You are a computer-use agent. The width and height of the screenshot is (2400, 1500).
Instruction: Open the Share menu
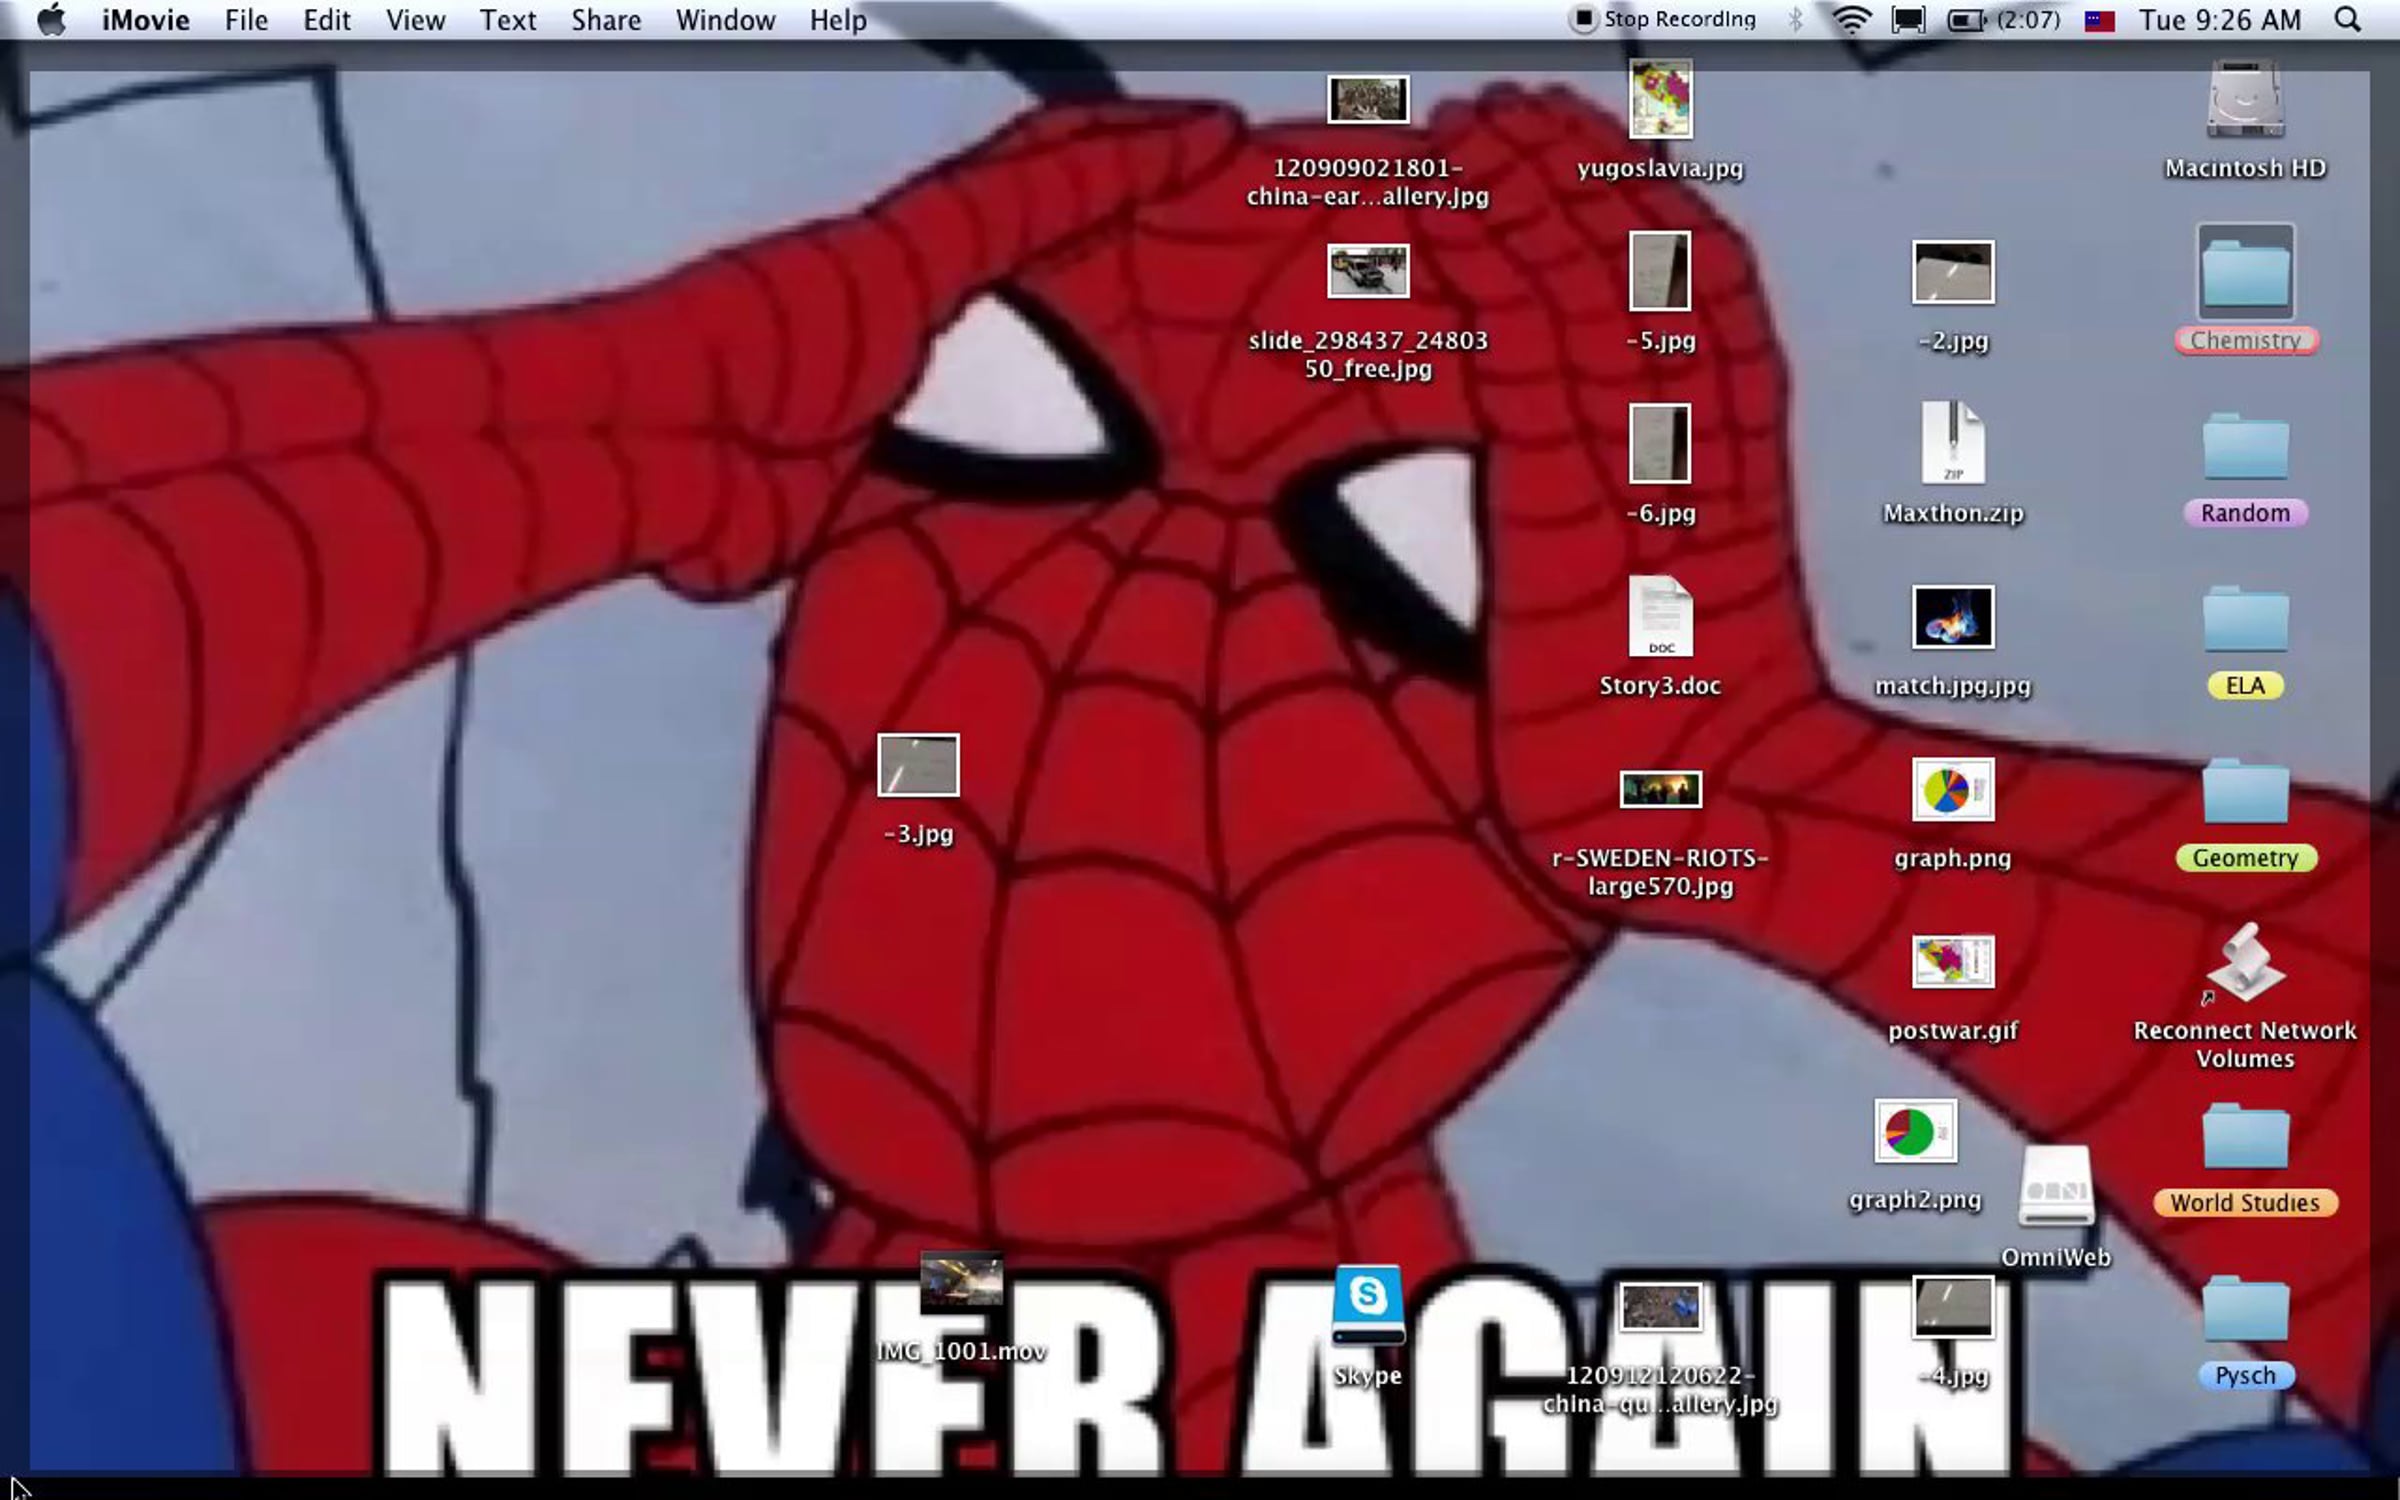605,20
